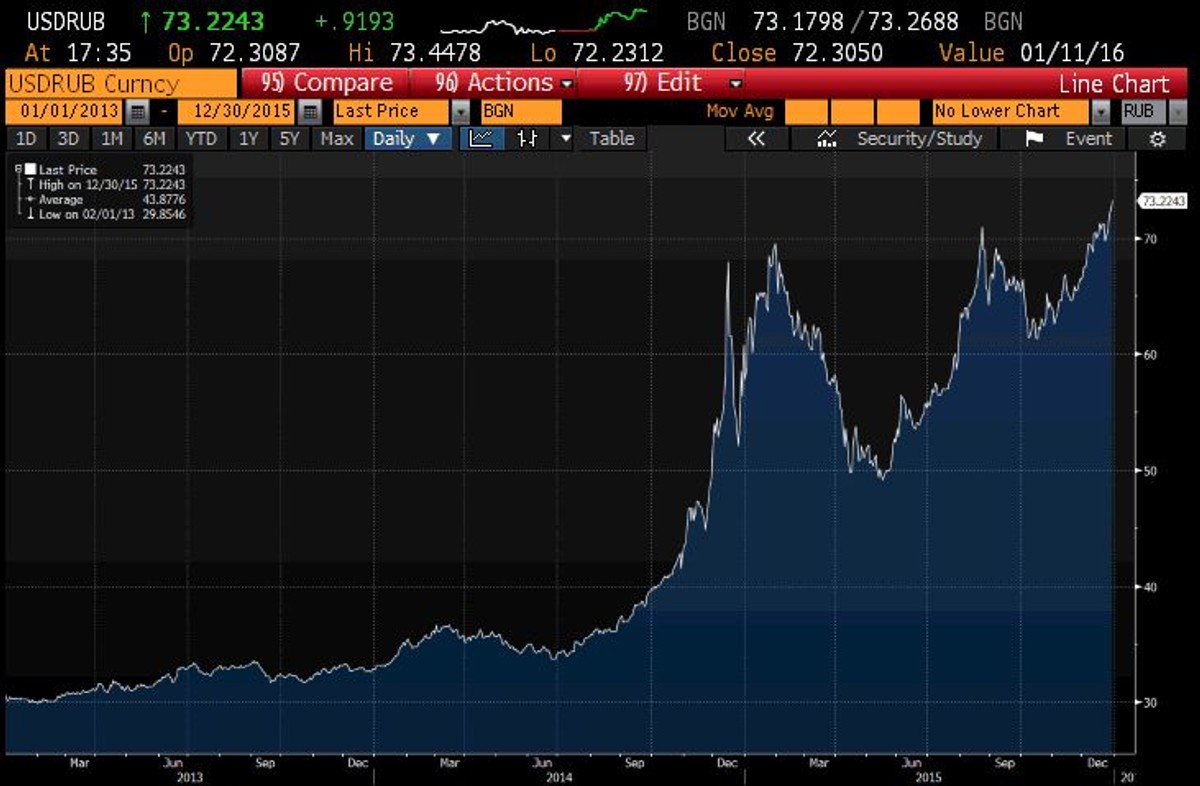The width and height of the screenshot is (1200, 786).
Task: Open the chart settings gear
Action: [x=1157, y=139]
